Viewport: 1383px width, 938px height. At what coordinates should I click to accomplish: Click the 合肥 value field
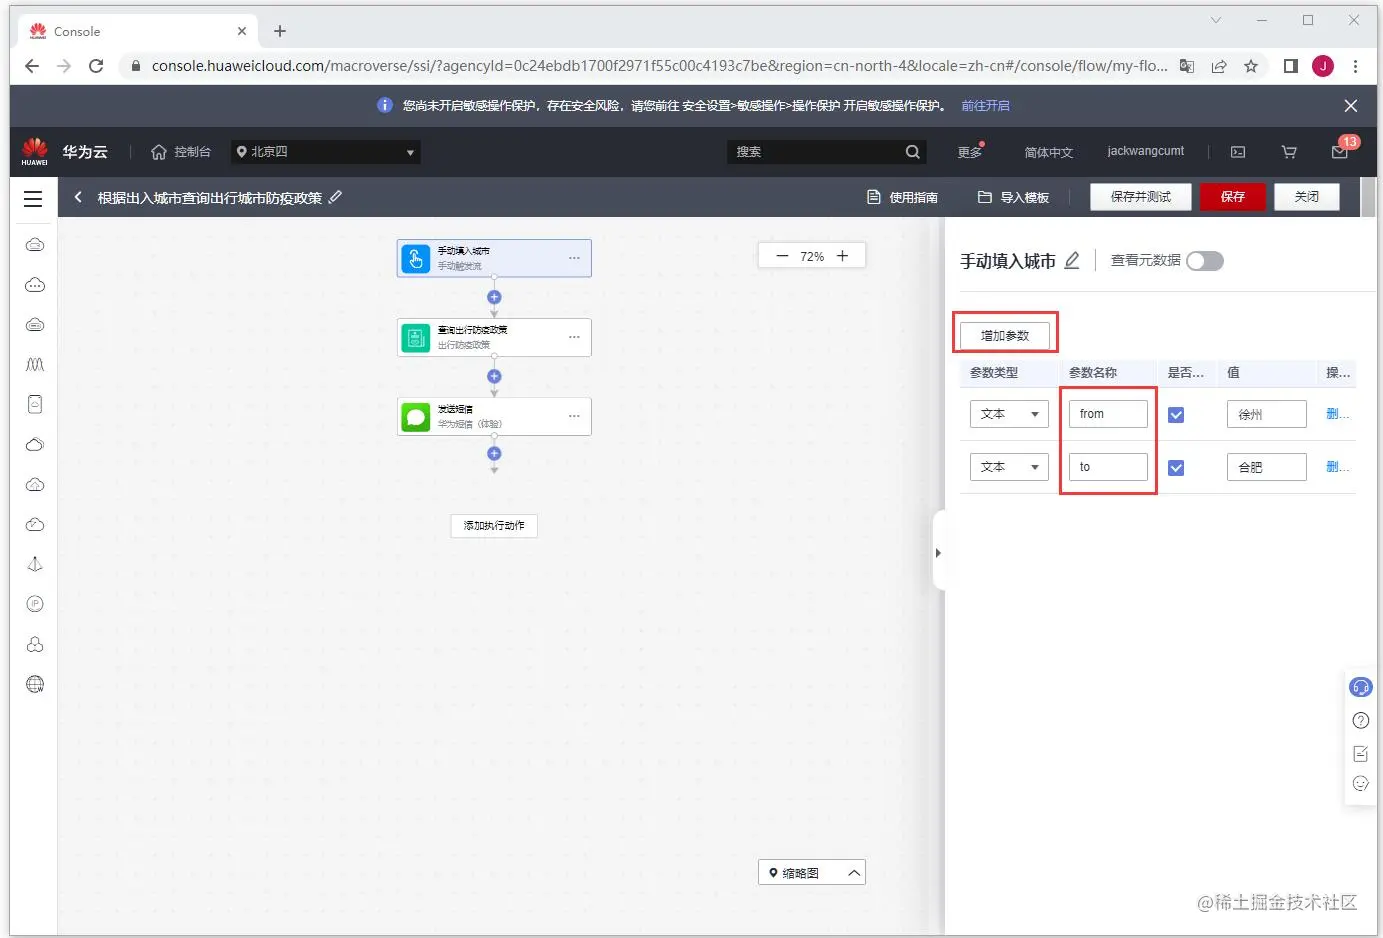[x=1266, y=467]
